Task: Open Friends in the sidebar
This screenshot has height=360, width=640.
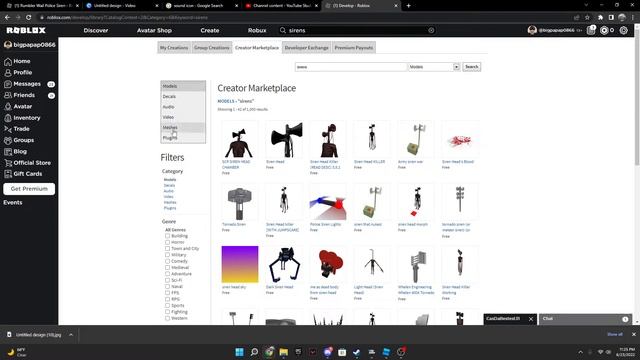Action: click(x=24, y=95)
